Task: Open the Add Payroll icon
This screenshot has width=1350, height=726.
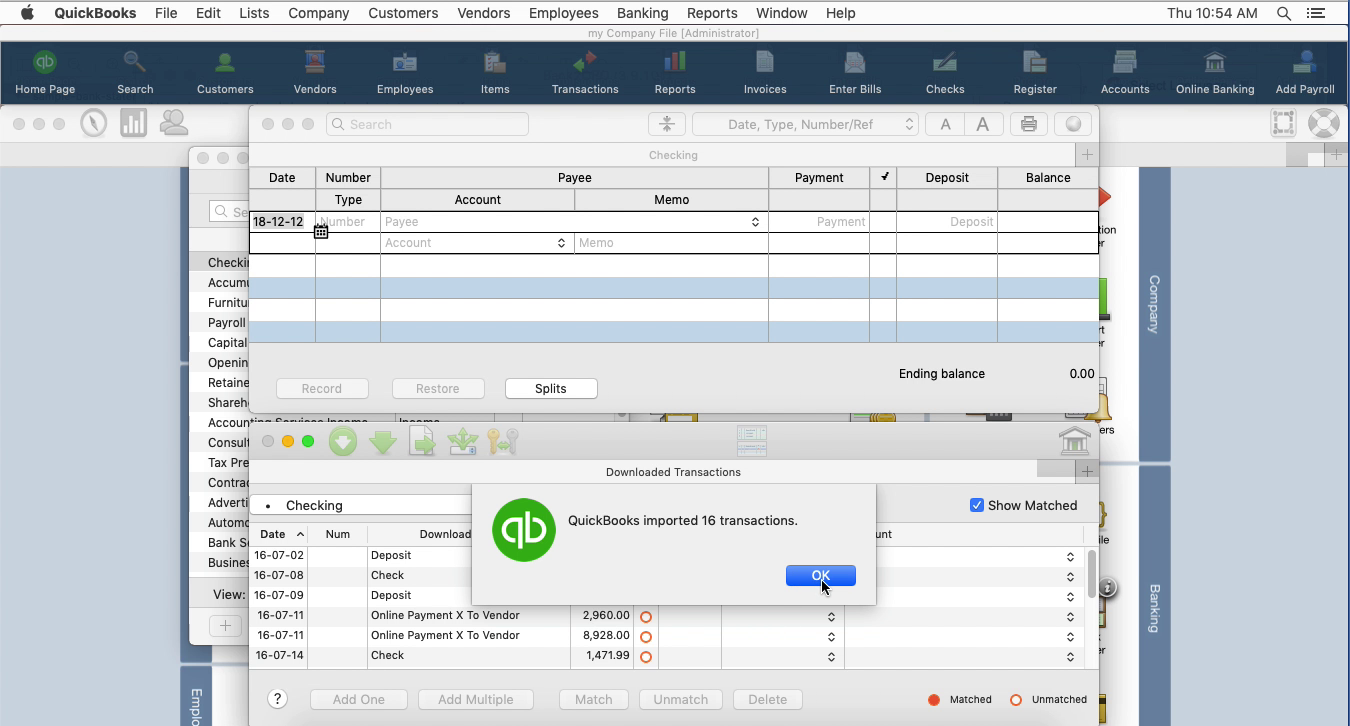Action: pos(1305,72)
